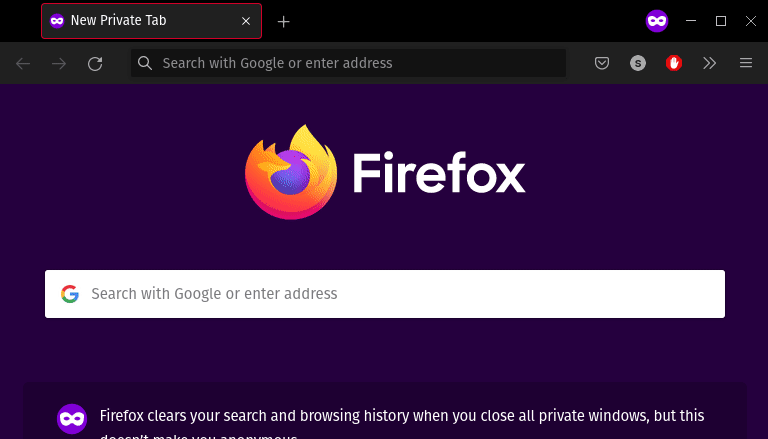This screenshot has height=439, width=768.
Task: Click the Firefox logo image
Action: tap(290, 172)
